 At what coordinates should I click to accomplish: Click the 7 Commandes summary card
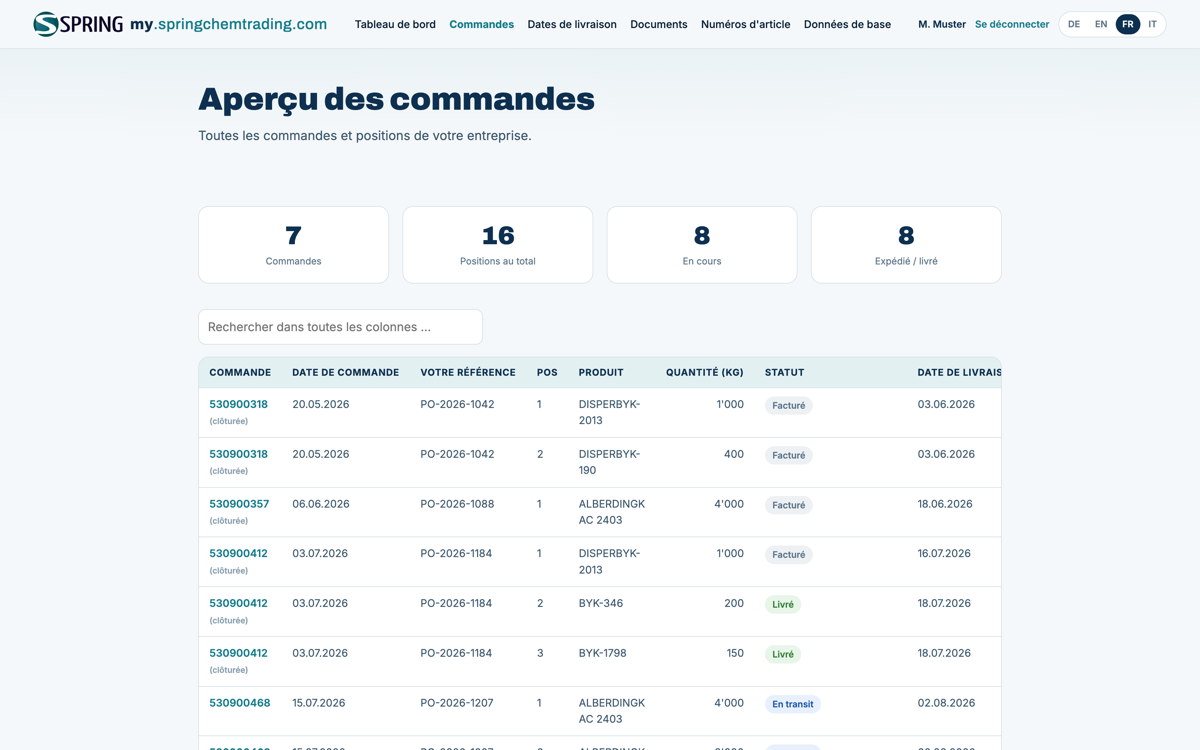click(293, 245)
